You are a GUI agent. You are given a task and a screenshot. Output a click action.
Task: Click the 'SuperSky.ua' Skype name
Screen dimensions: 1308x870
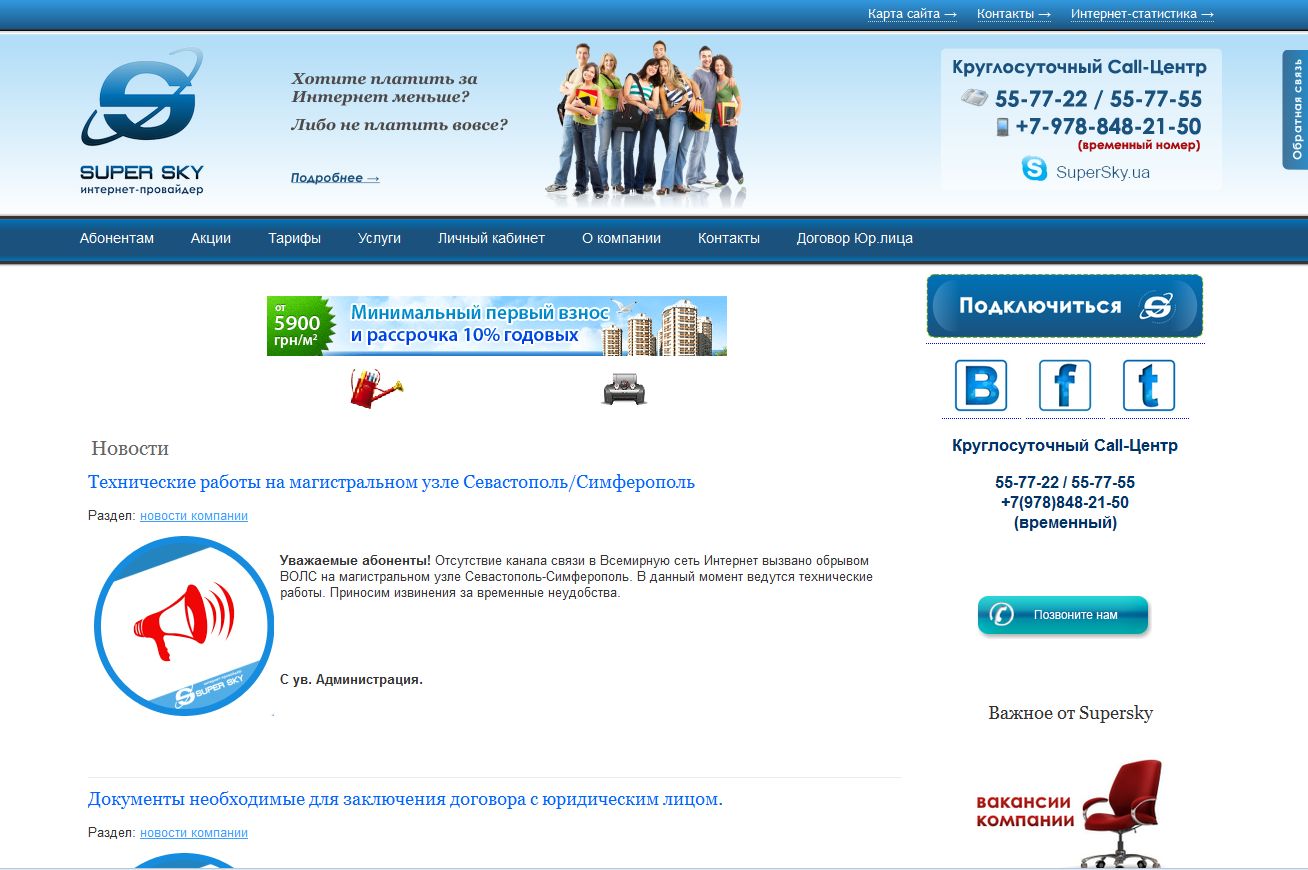tap(1103, 172)
